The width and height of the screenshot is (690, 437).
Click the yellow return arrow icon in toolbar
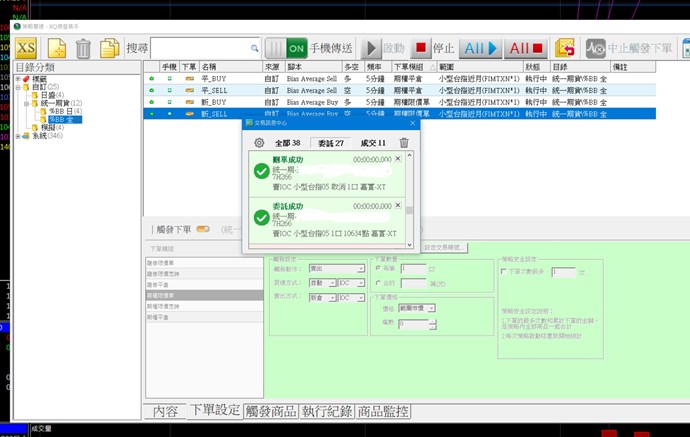tap(566, 48)
